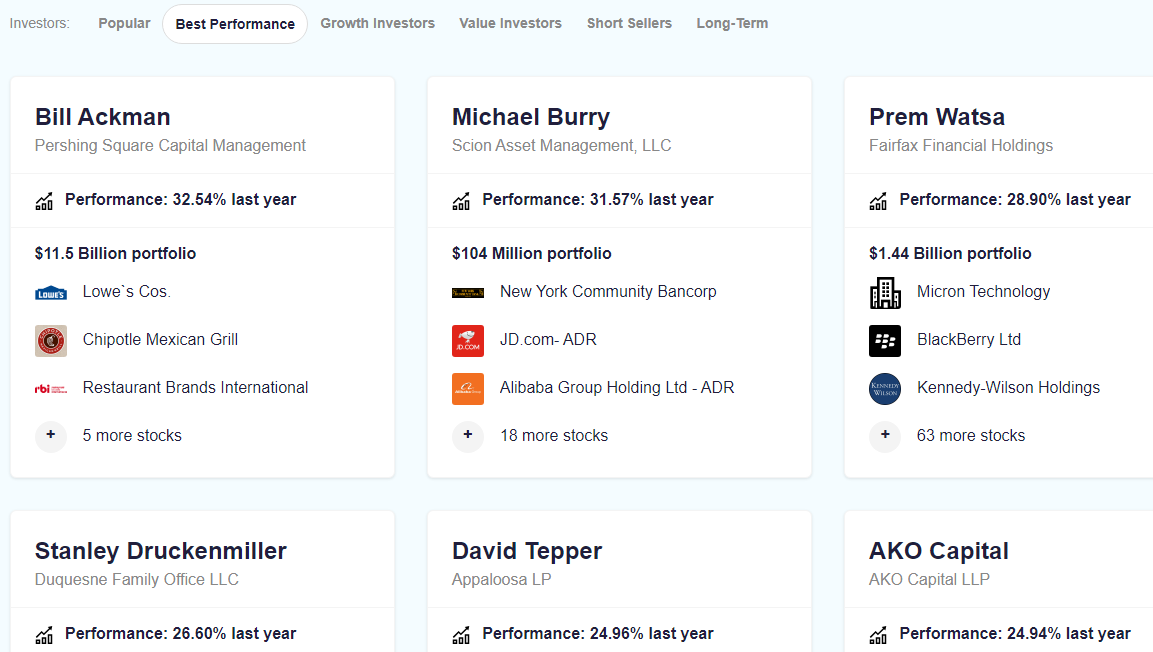Screen dimensions: 1153x652
Task: Open David Tepper investor profile
Action: [x=527, y=551]
